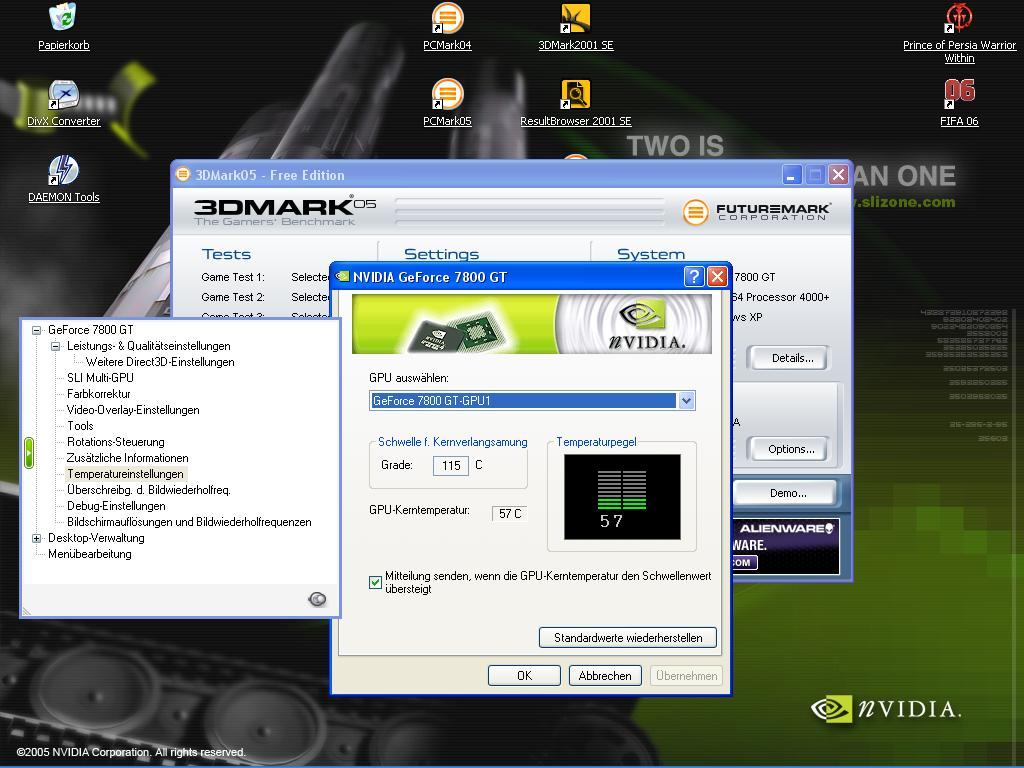Click Standardwerte wiederherstellen button

tap(628, 637)
